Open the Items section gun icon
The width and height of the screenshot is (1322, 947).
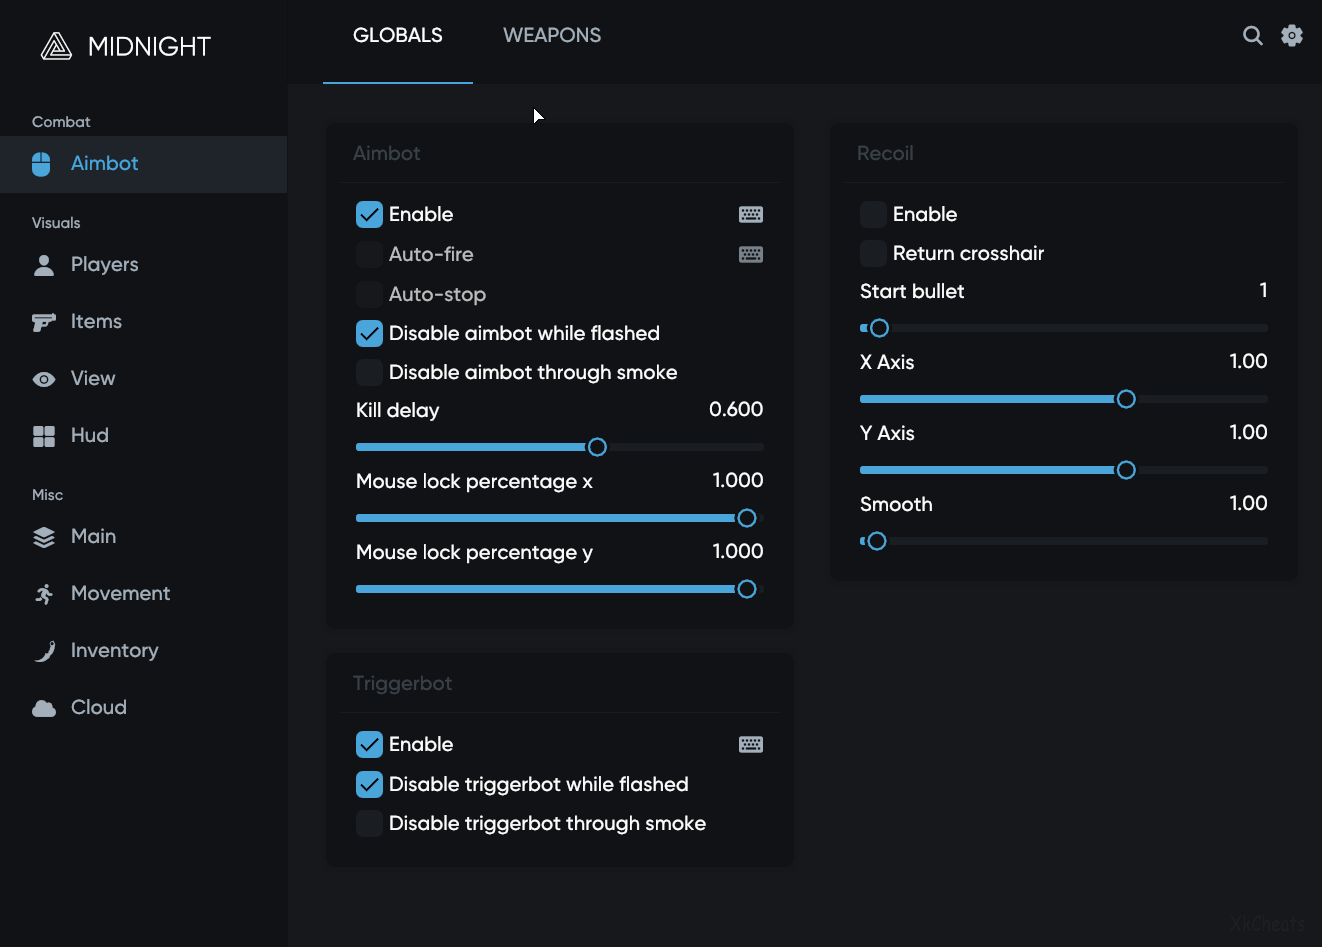coord(44,322)
